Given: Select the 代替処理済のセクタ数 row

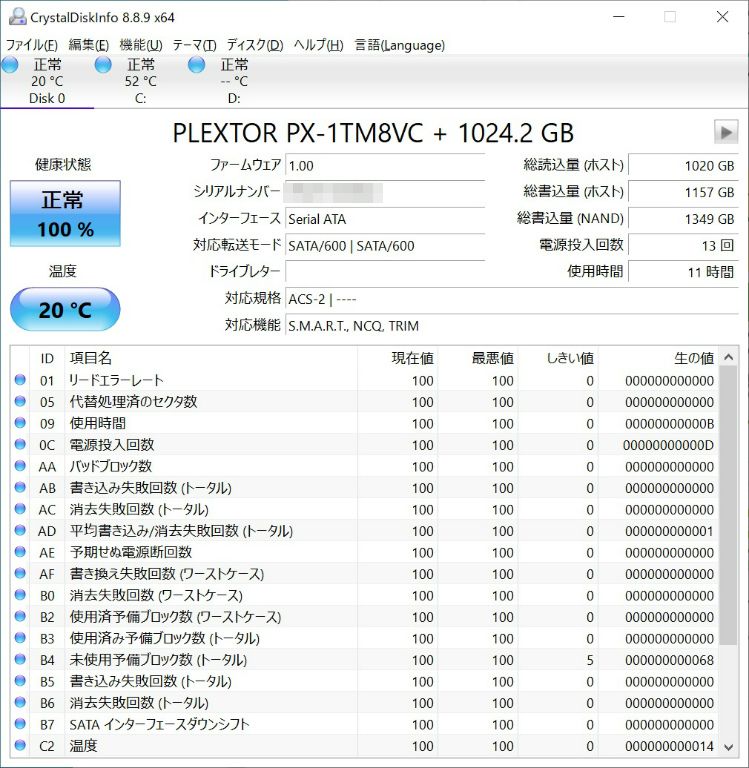Looking at the screenshot, I should click(x=364, y=402).
